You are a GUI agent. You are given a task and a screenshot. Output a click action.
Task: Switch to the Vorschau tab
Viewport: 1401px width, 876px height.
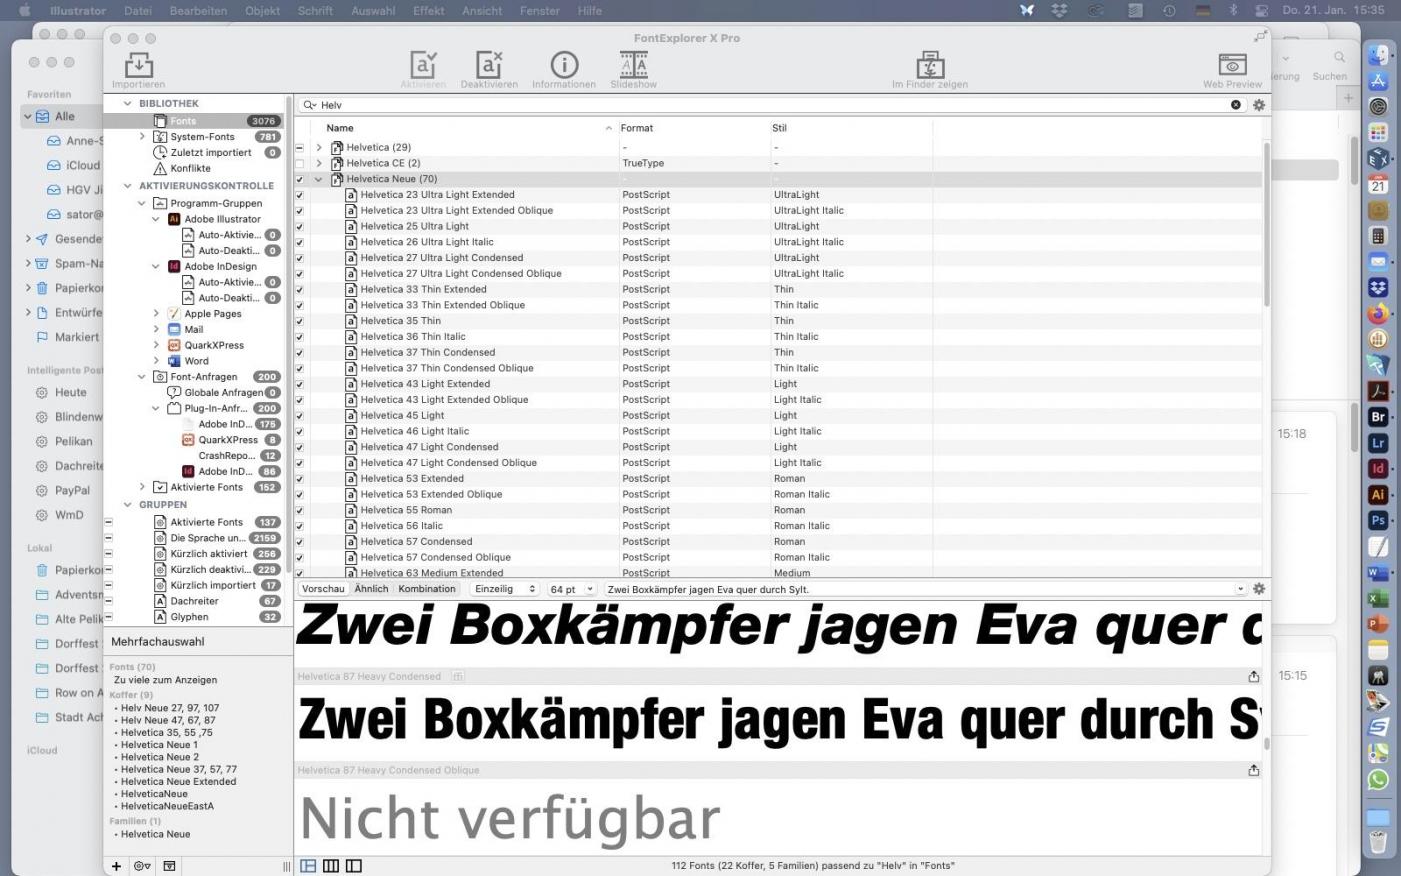323,589
